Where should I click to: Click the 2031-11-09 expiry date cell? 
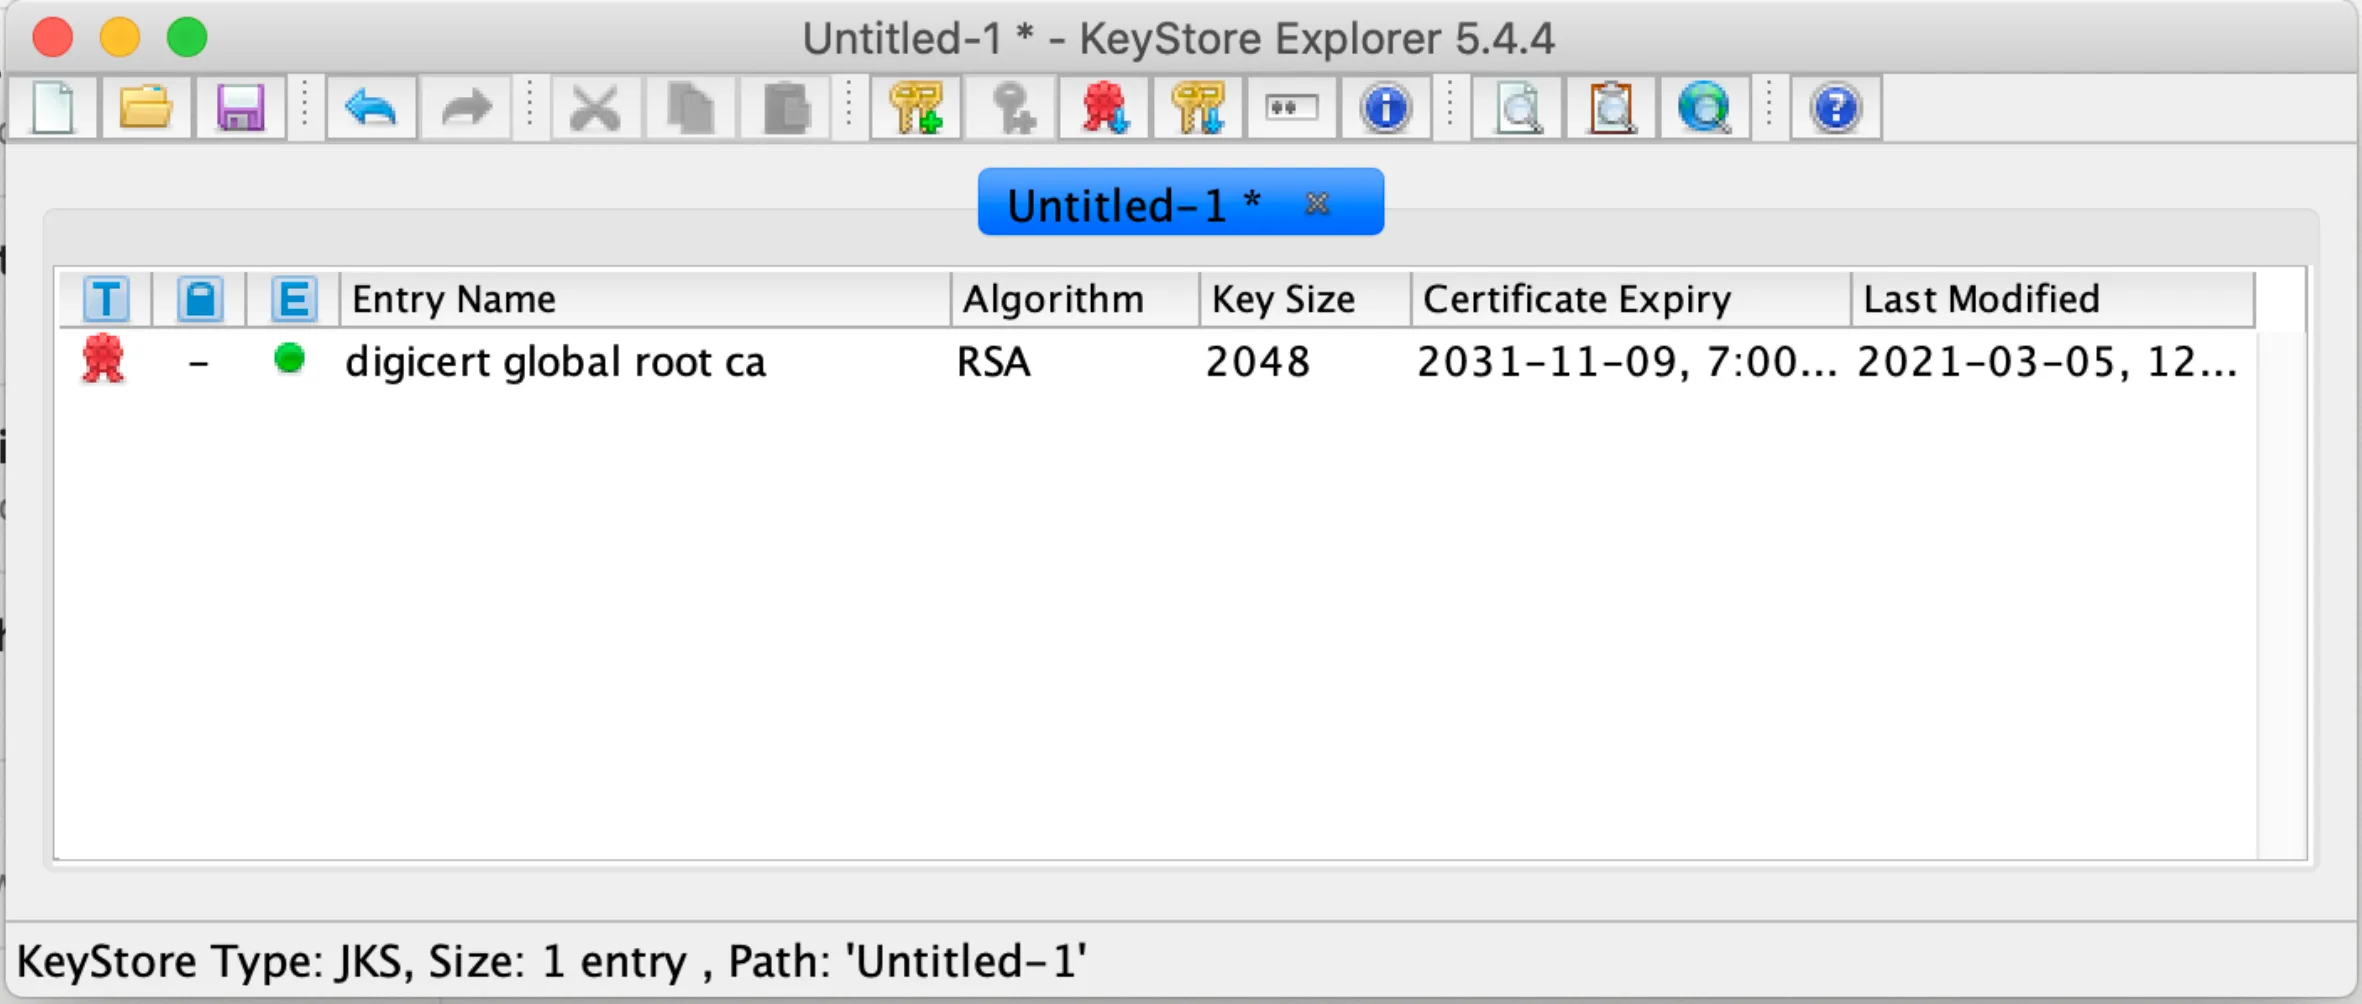[x=1627, y=362]
